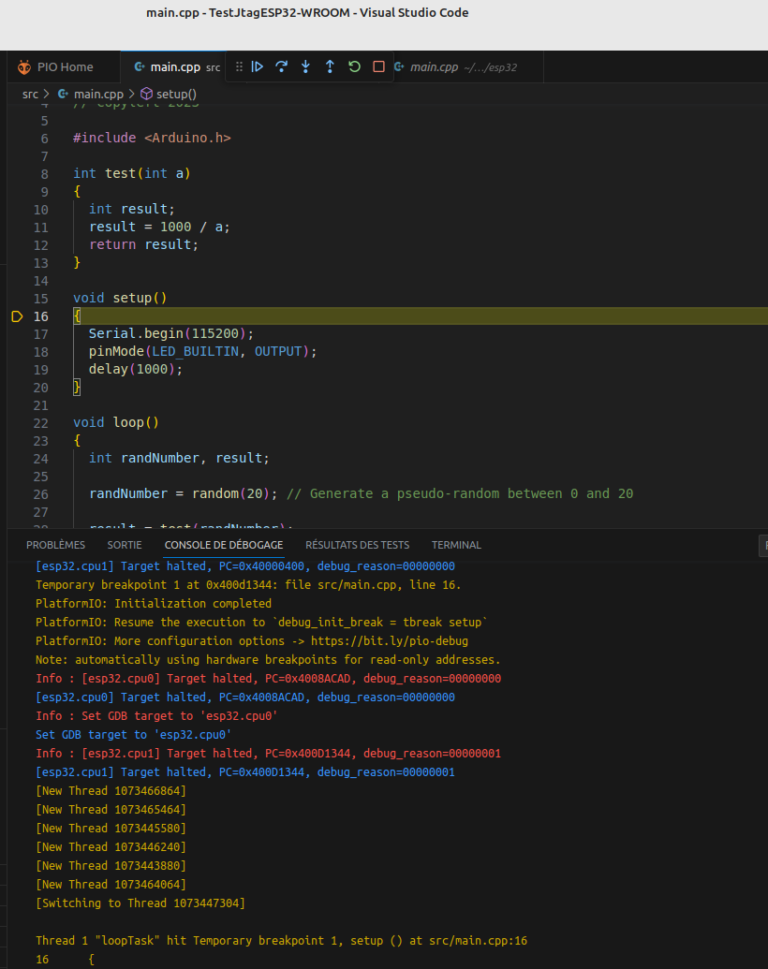This screenshot has height=969, width=768.
Task: Open the SORTIE panel tab
Action: [124, 545]
